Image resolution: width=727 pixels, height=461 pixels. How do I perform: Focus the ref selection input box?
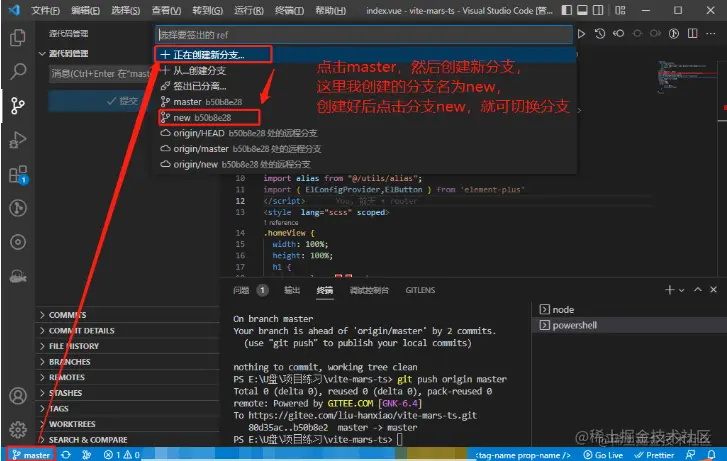click(364, 35)
